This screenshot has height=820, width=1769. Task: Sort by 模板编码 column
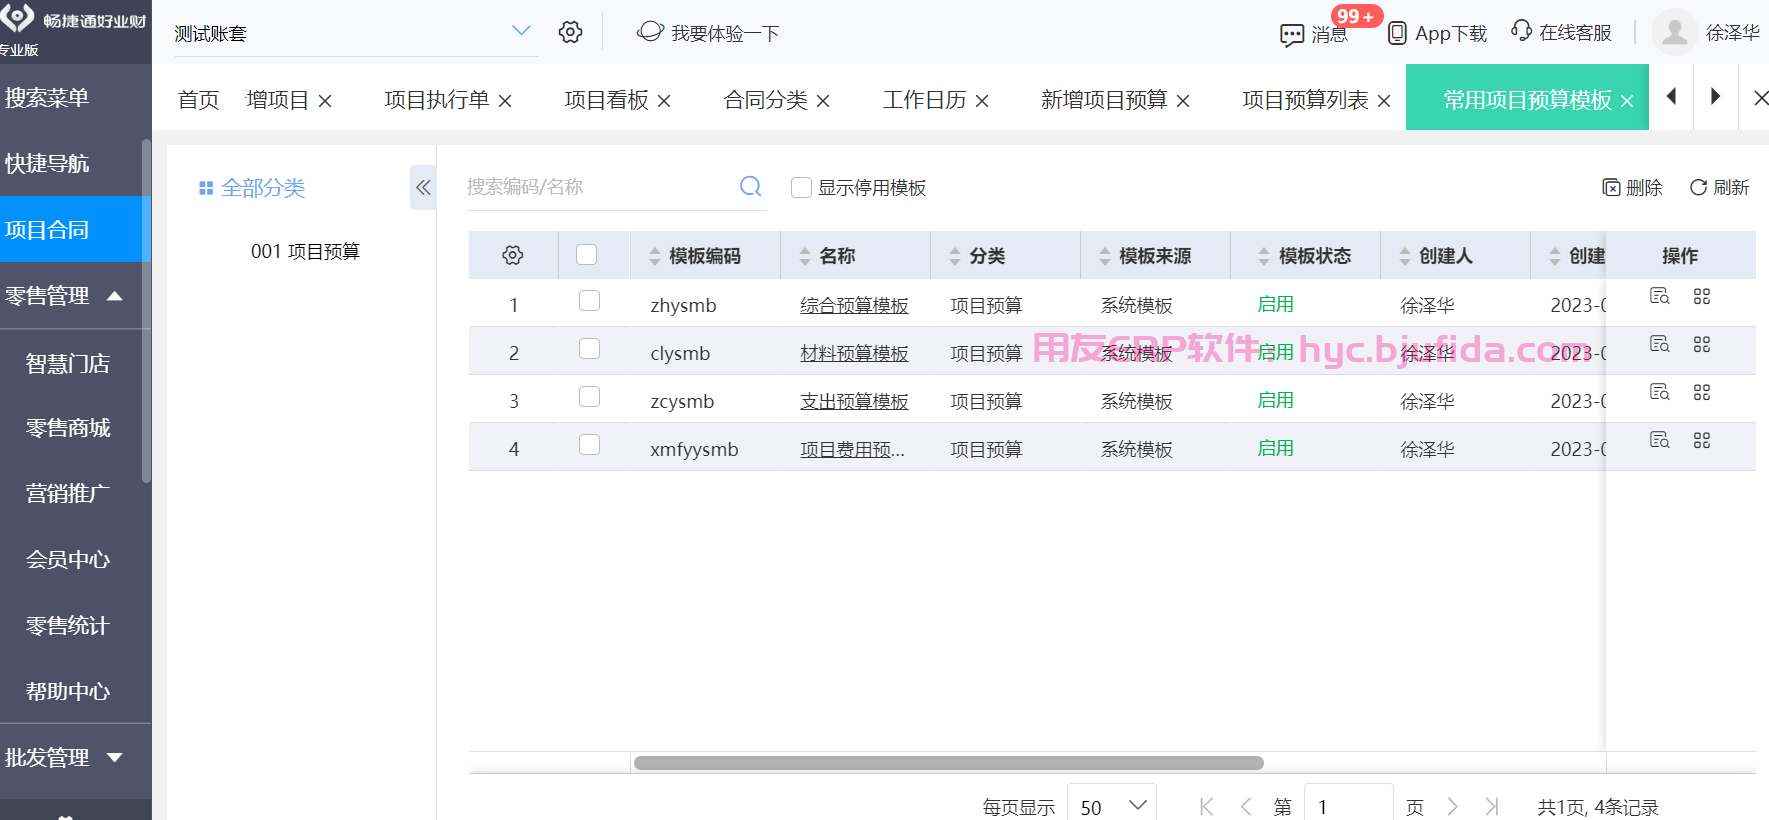point(655,256)
